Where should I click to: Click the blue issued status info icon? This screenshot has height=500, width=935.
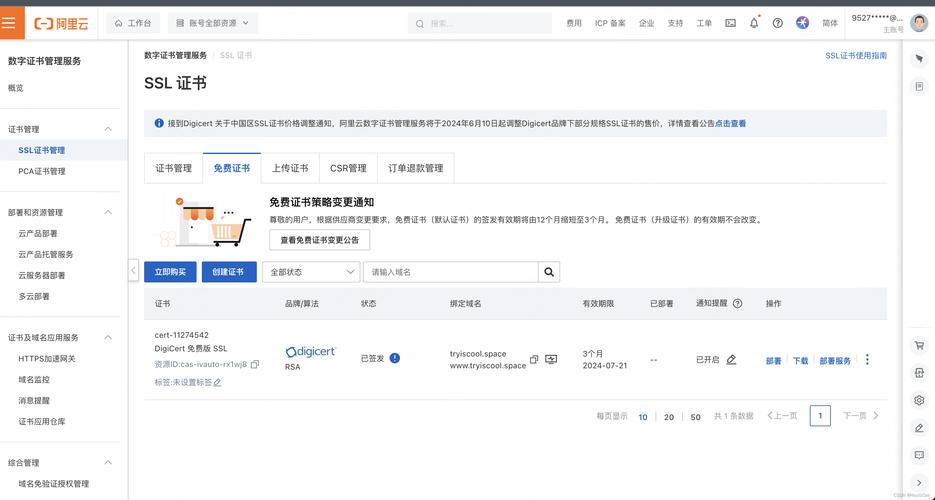[x=395, y=358]
